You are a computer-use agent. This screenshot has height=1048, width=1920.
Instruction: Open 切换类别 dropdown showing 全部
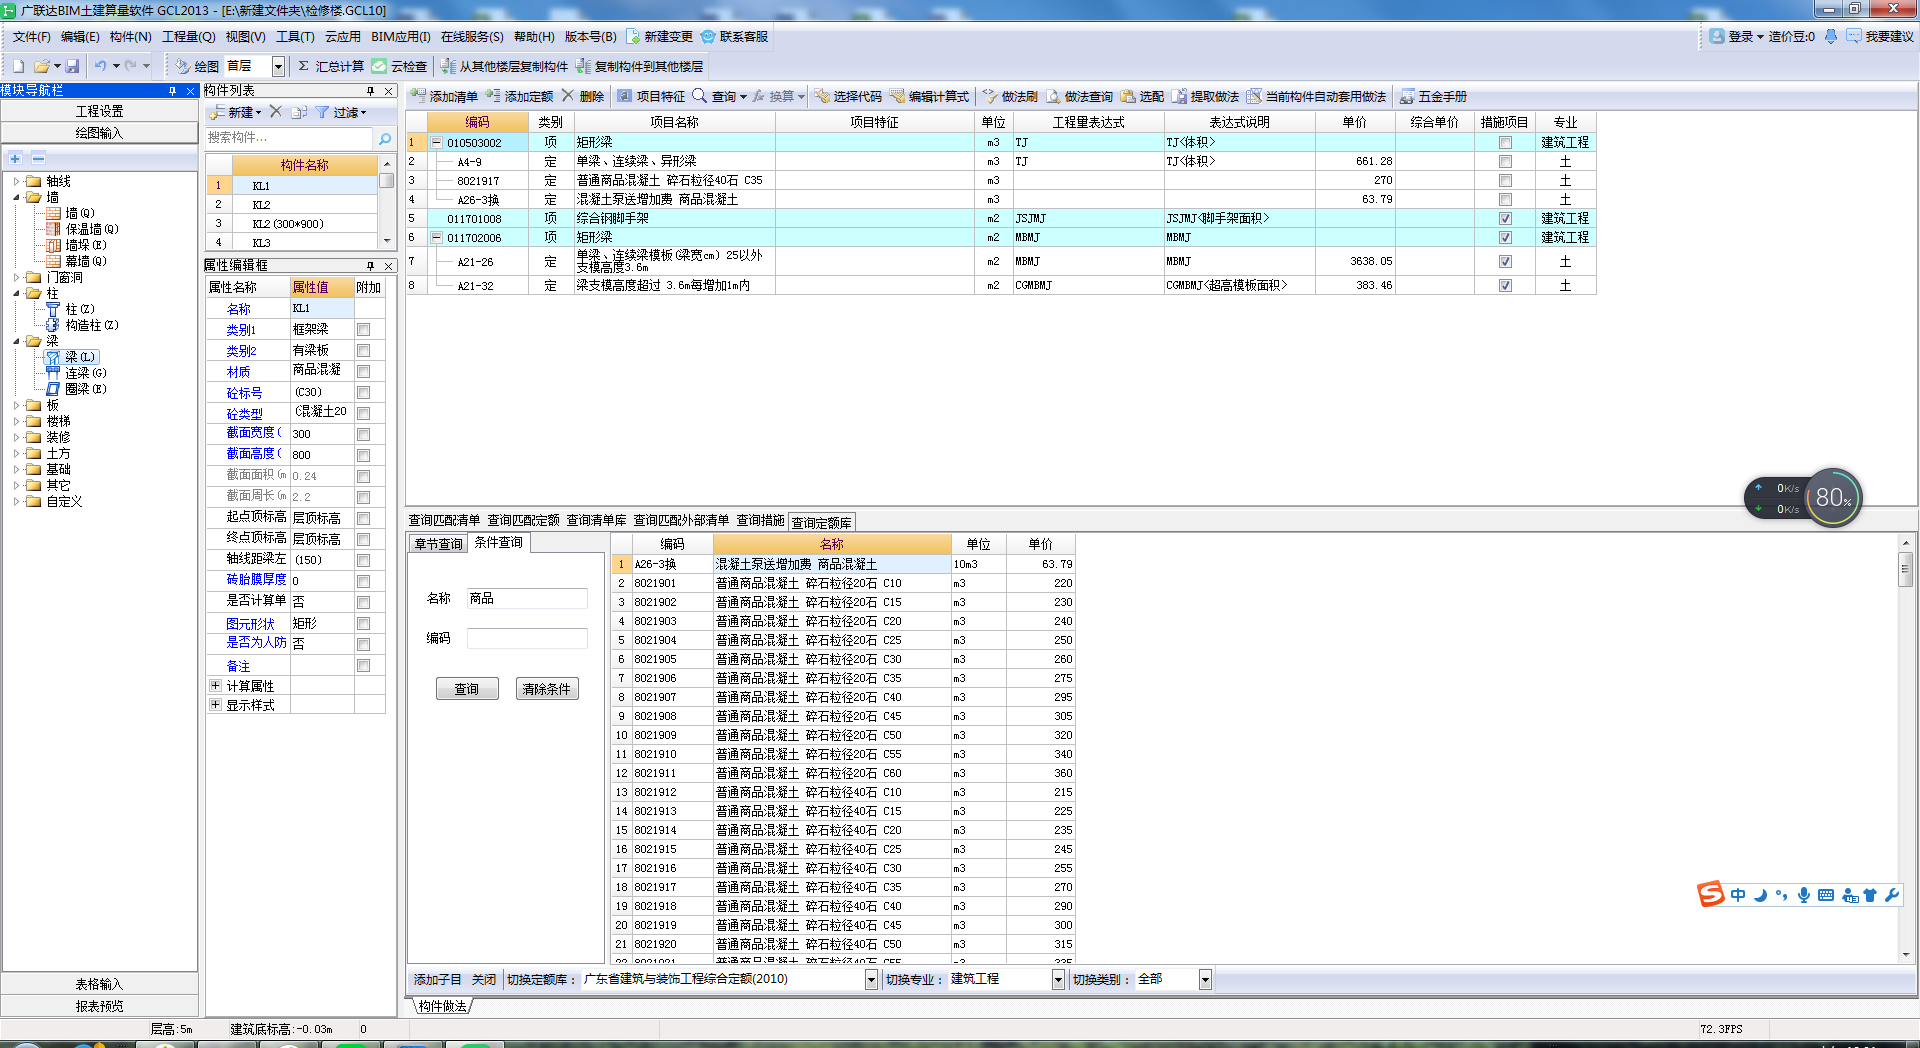click(1205, 980)
